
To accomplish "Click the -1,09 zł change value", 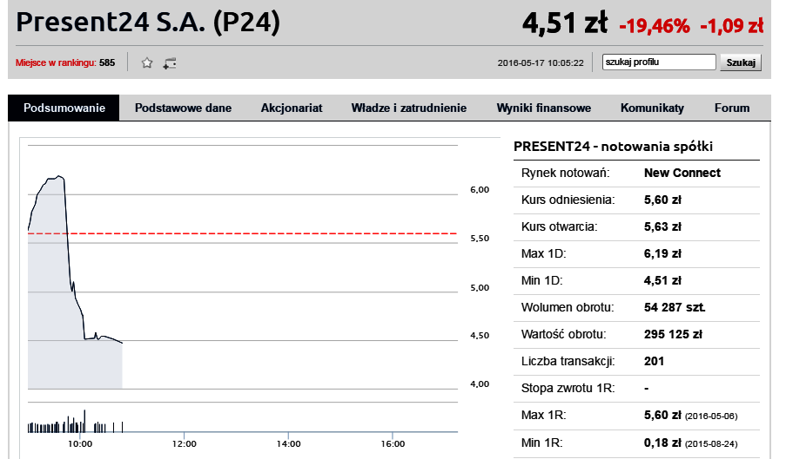I will (731, 26).
